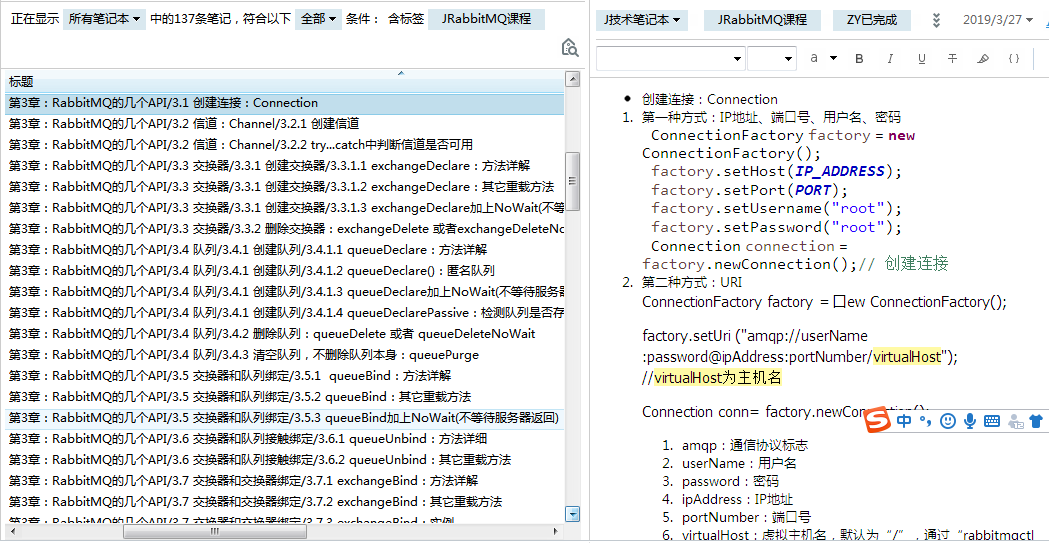The image size is (1049, 543).
Task: Open the Sogou input method S logo menu
Action: 876,420
